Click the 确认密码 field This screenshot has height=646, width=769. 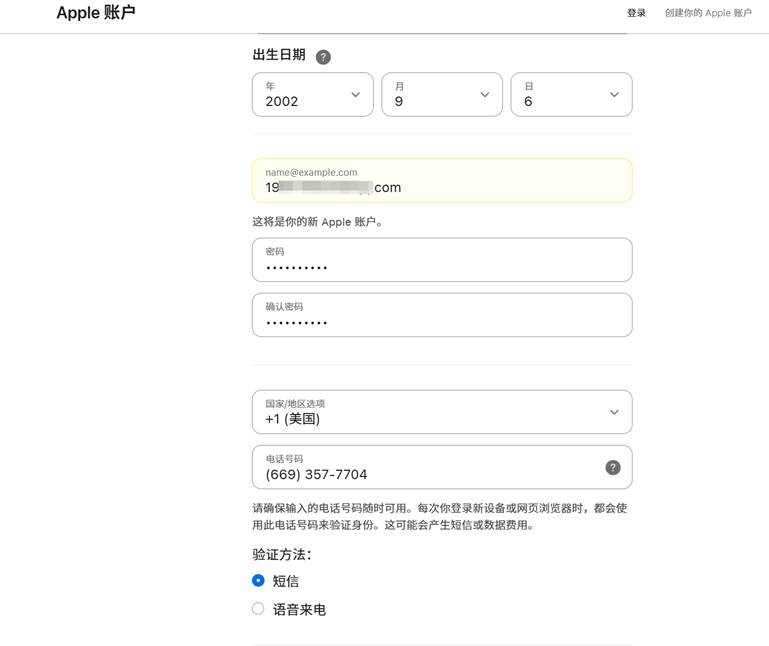point(442,315)
